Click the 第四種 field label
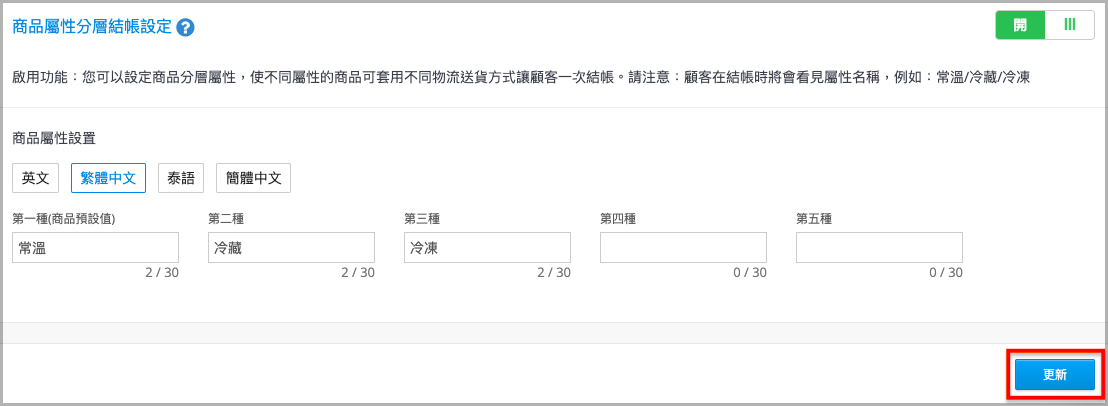This screenshot has height=406, width=1108. 618,219
